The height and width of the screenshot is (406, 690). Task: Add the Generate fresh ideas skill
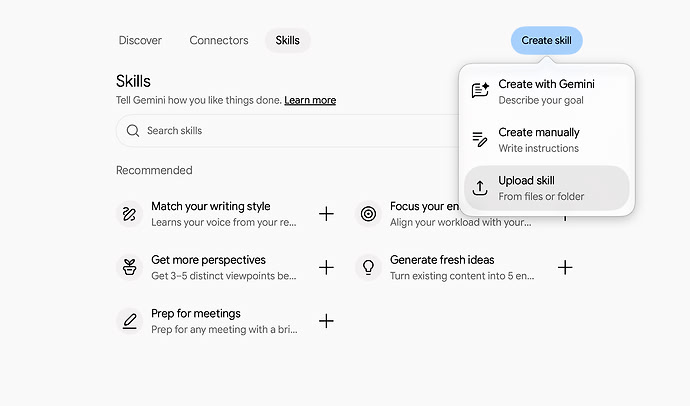(565, 267)
